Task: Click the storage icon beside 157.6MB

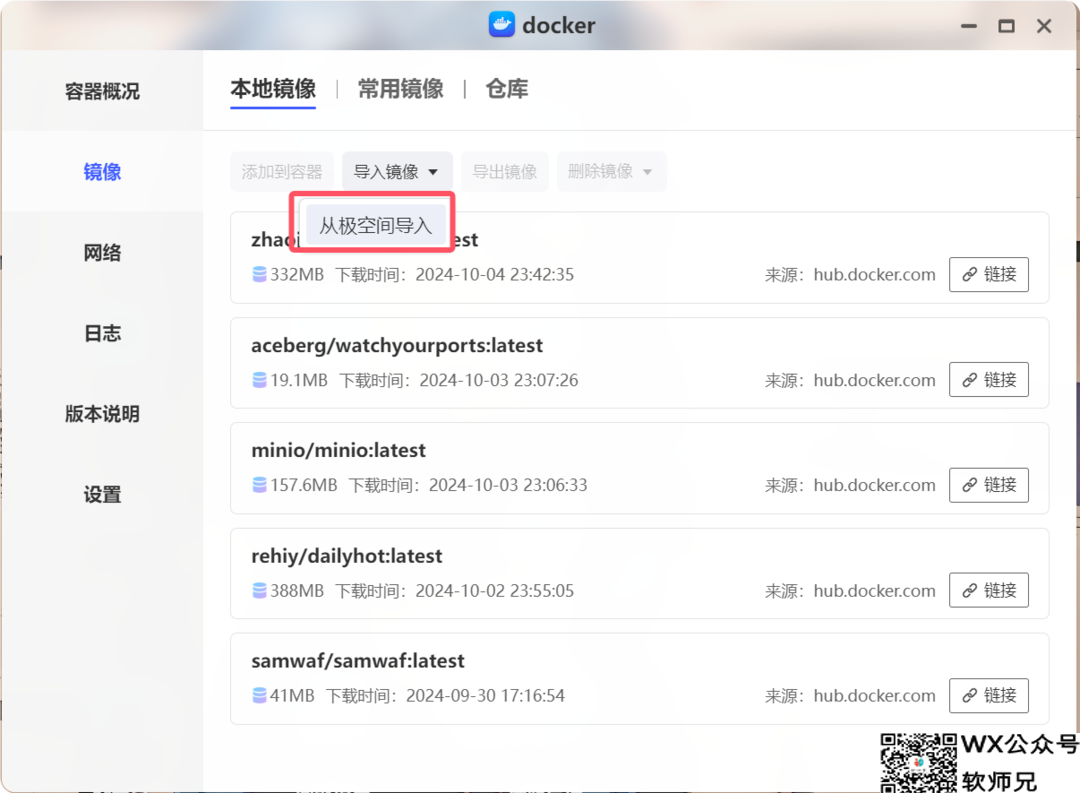Action: 259,485
